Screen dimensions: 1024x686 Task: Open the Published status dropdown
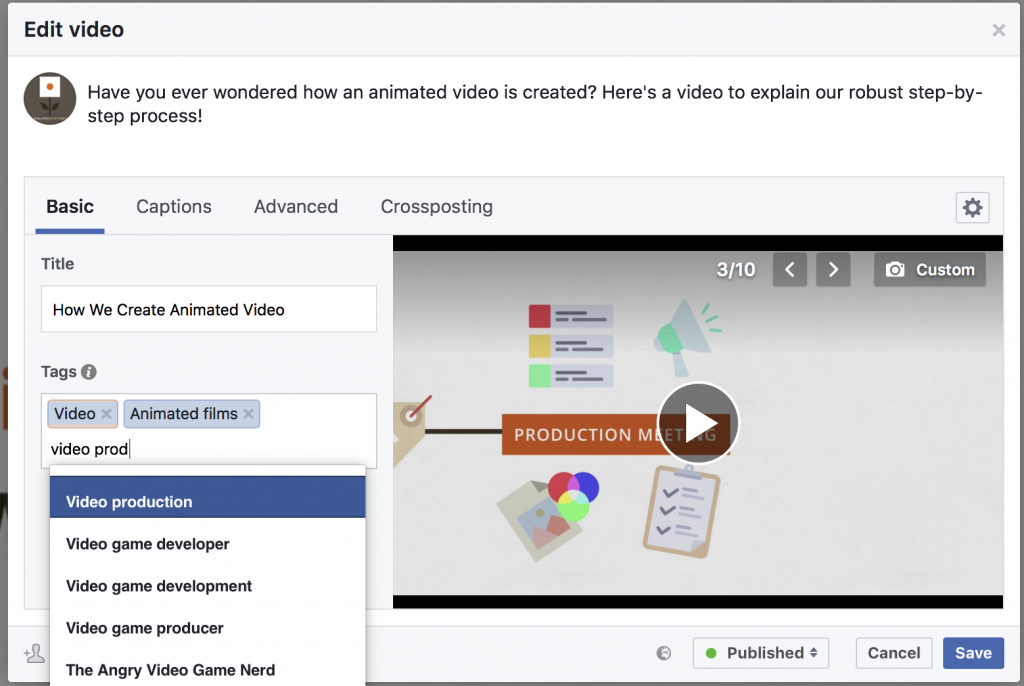pos(761,653)
